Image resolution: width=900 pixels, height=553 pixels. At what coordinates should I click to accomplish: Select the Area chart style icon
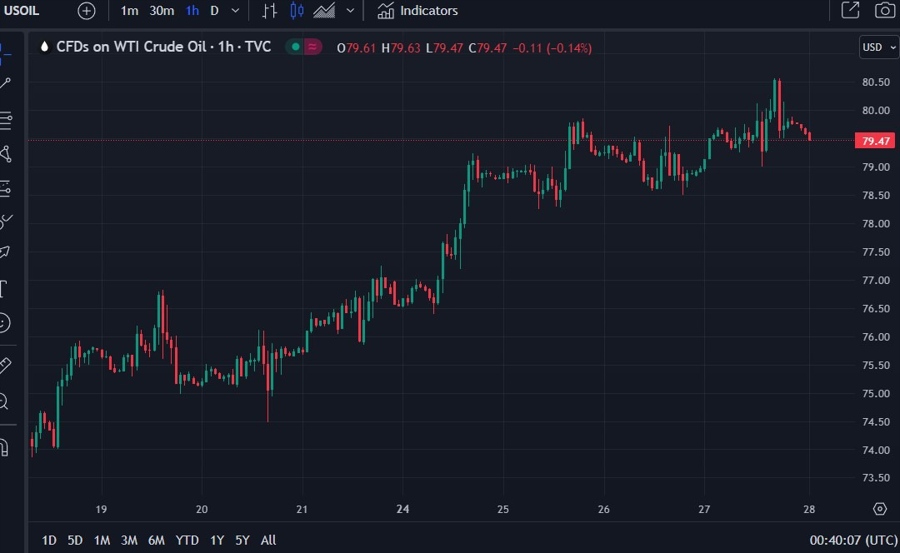click(324, 10)
